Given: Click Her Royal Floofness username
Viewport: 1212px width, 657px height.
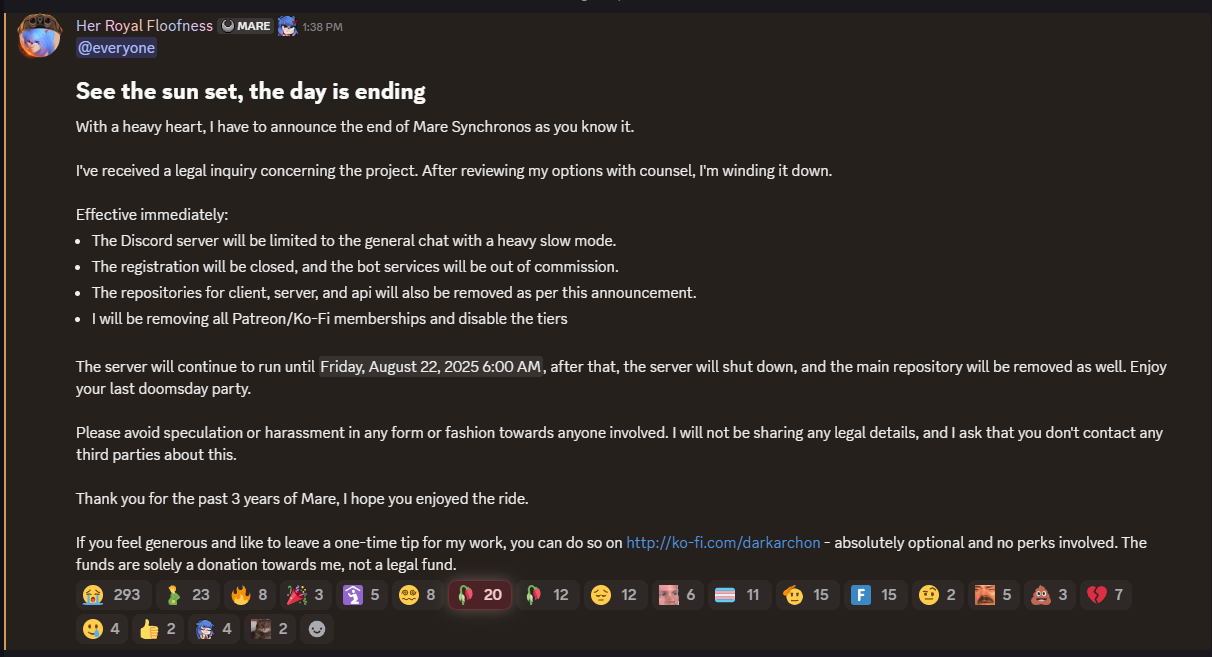Looking at the screenshot, I should 144,25.
